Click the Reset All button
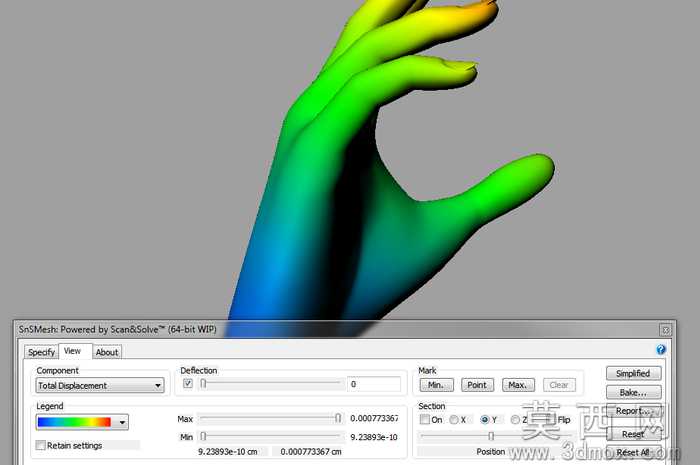This screenshot has width=700, height=465. 633,452
